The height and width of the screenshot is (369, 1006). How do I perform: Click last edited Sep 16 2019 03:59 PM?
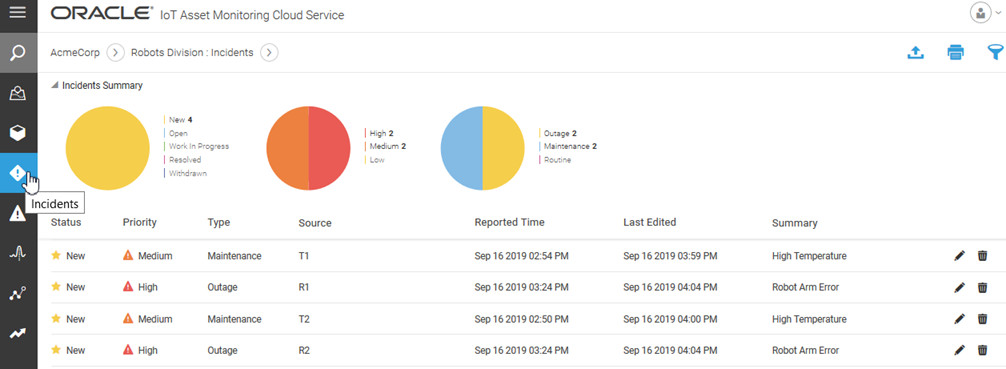[670, 256]
